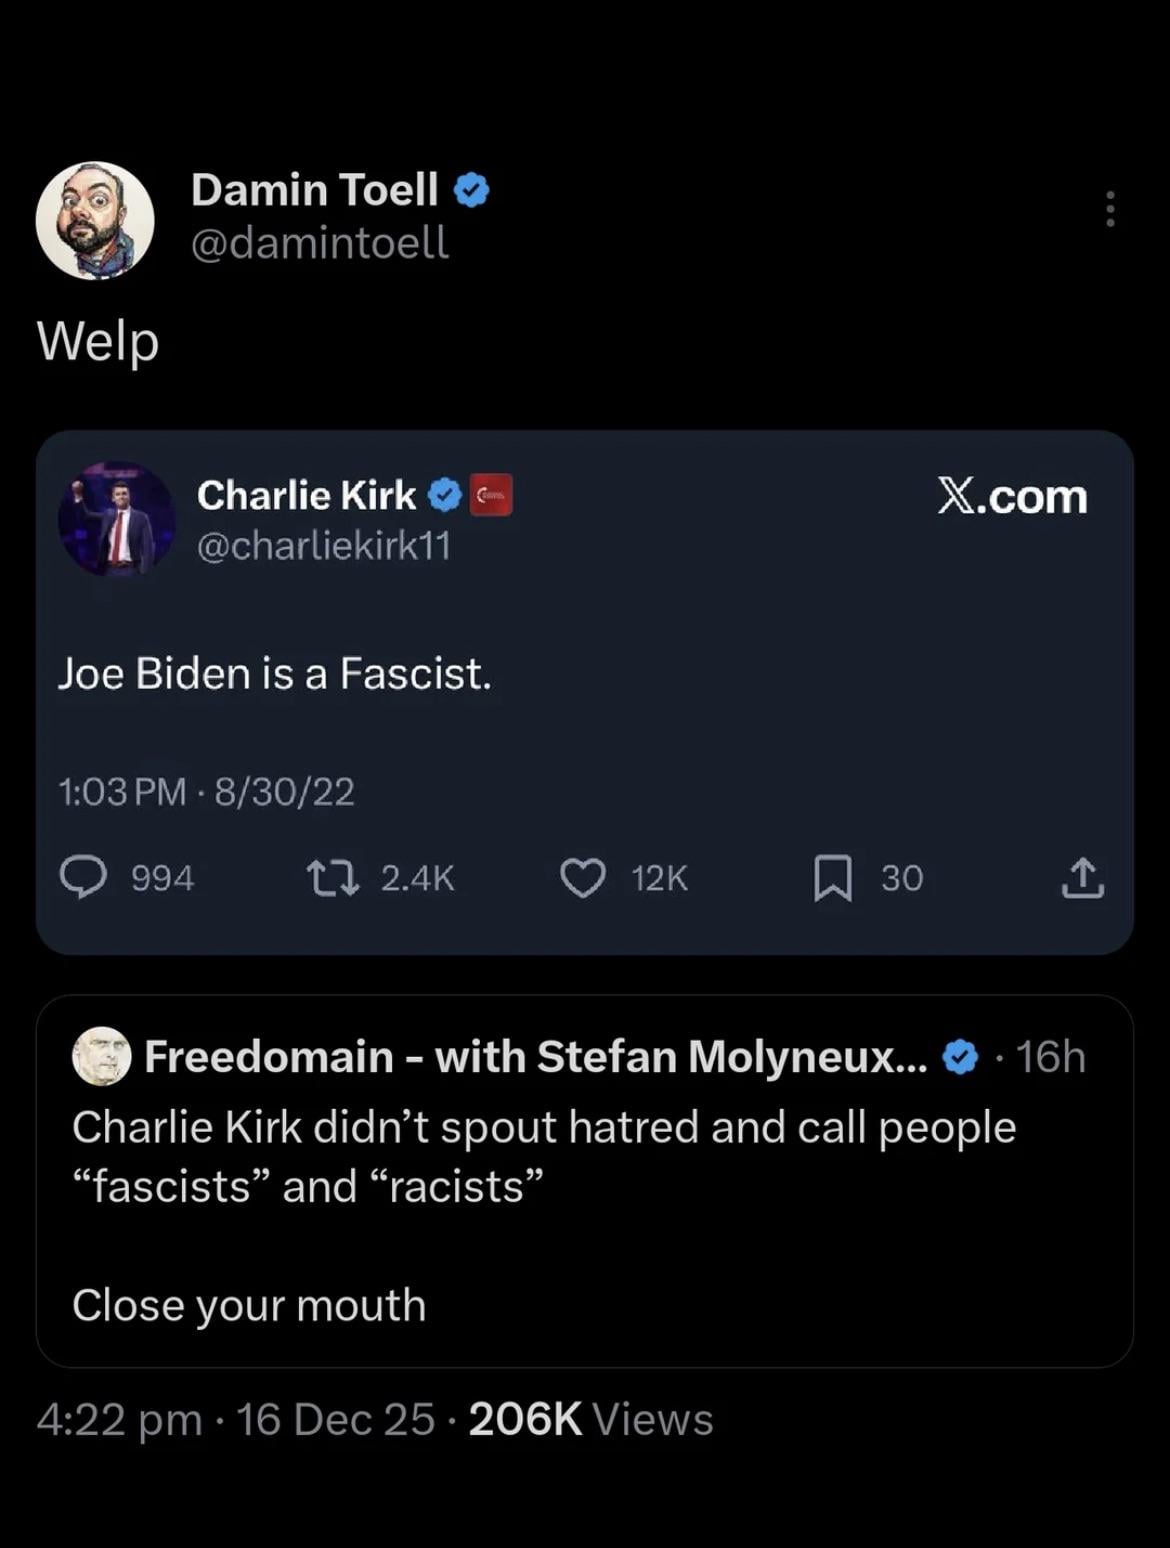Open Damin Toell's display name link
1170x1548 pixels.
[314, 189]
